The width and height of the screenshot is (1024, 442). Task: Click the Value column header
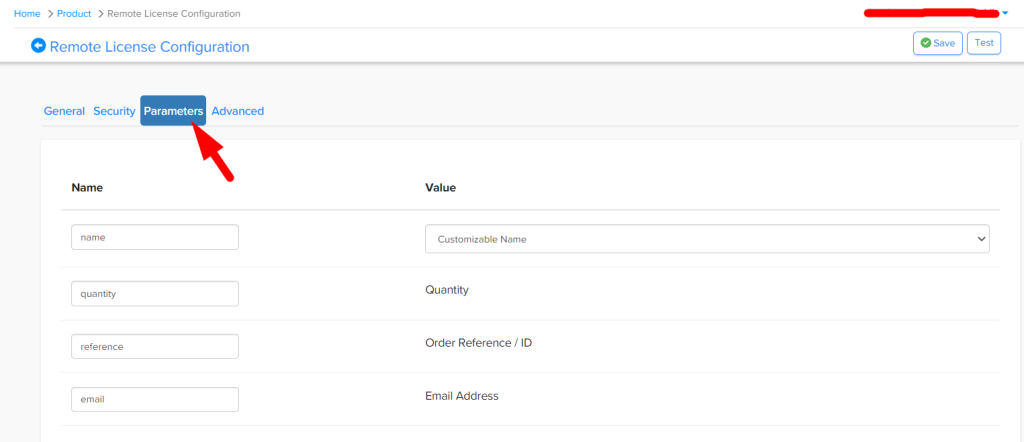(441, 187)
